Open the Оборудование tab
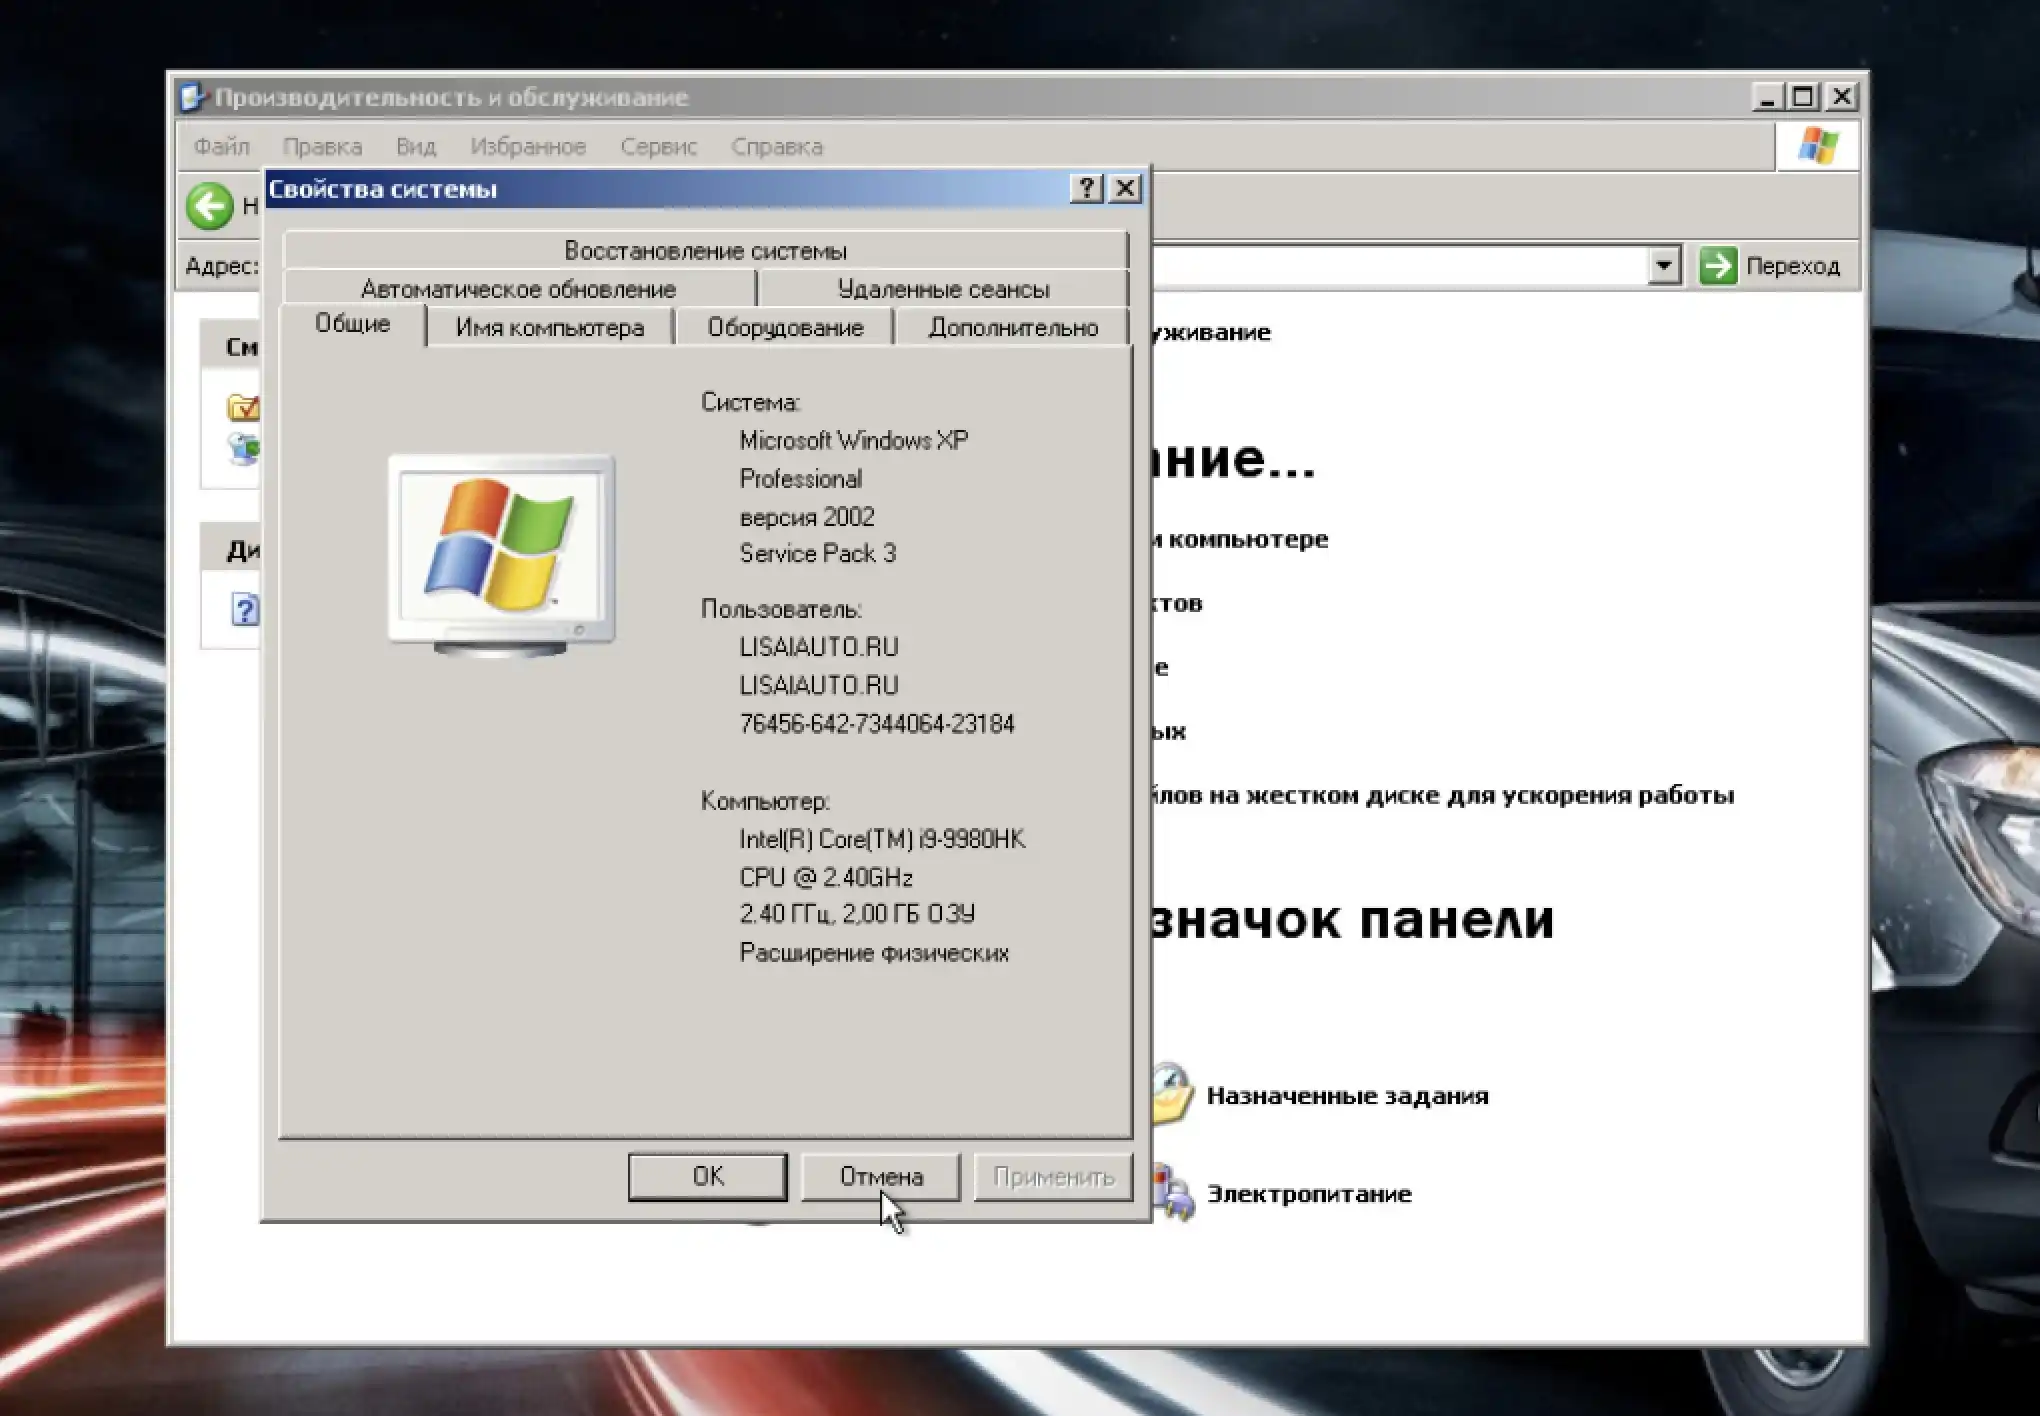The height and width of the screenshot is (1416, 2040). point(785,328)
